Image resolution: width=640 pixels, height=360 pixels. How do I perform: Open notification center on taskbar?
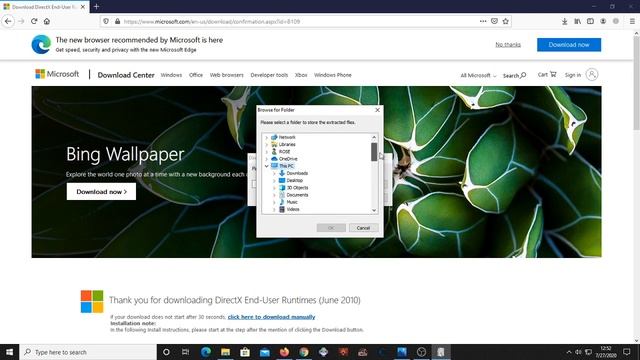click(x=627, y=352)
